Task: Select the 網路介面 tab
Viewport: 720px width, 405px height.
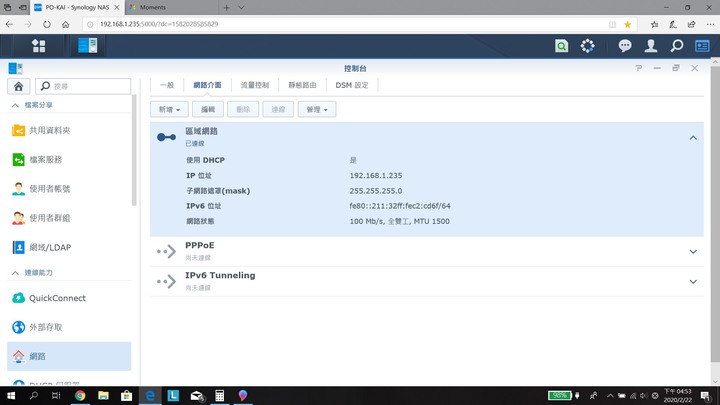Action: [207, 85]
